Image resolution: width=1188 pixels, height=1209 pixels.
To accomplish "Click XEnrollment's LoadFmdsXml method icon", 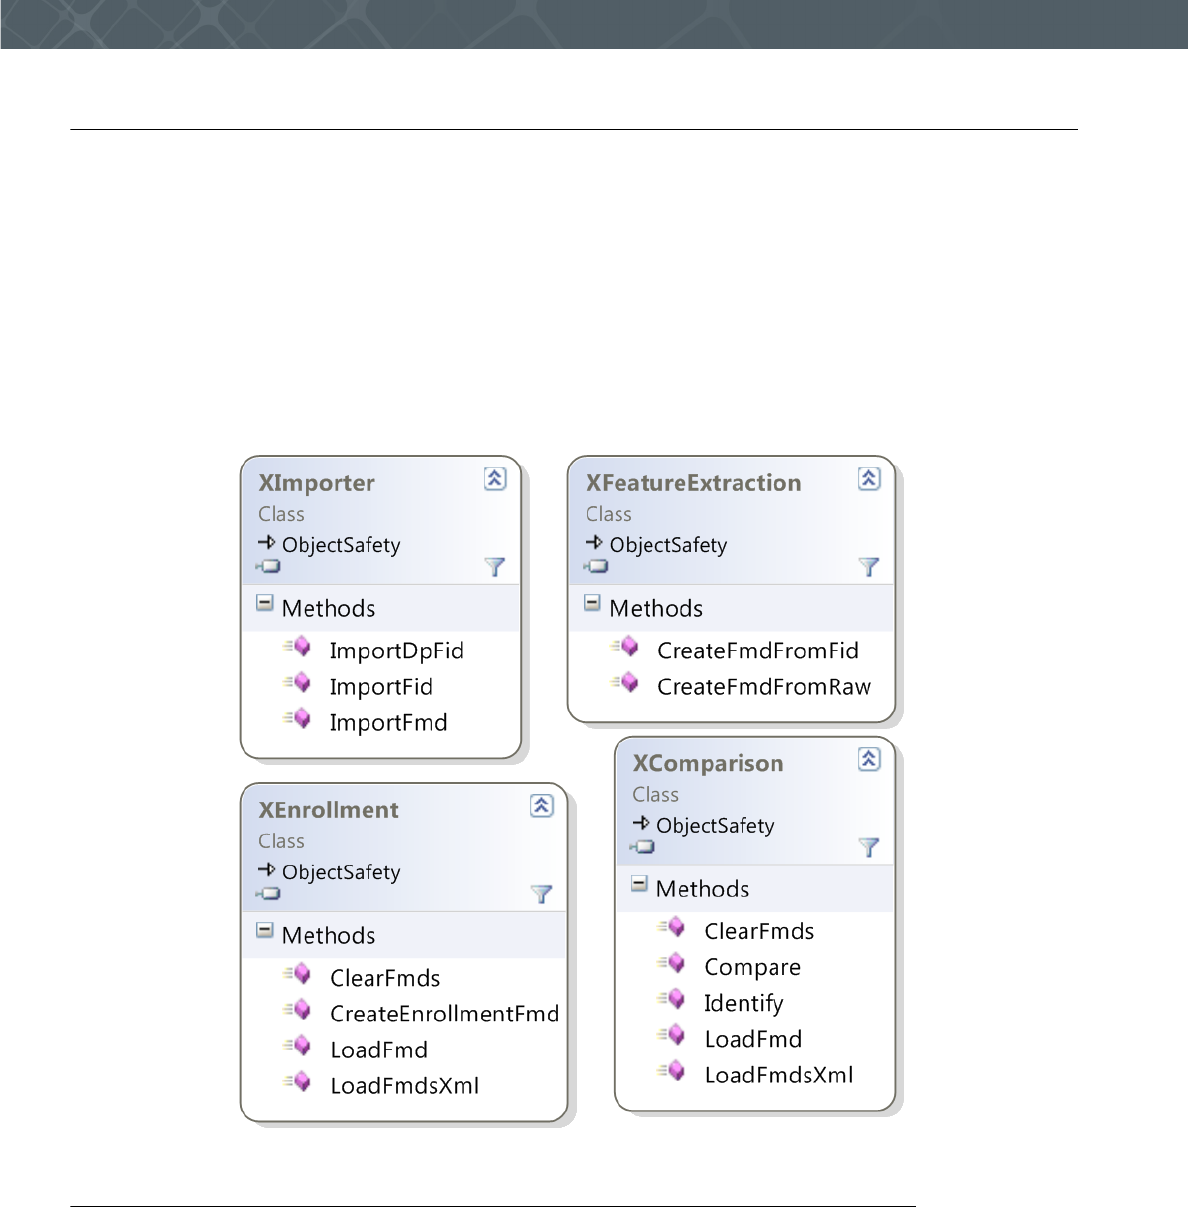I will [x=297, y=1082].
